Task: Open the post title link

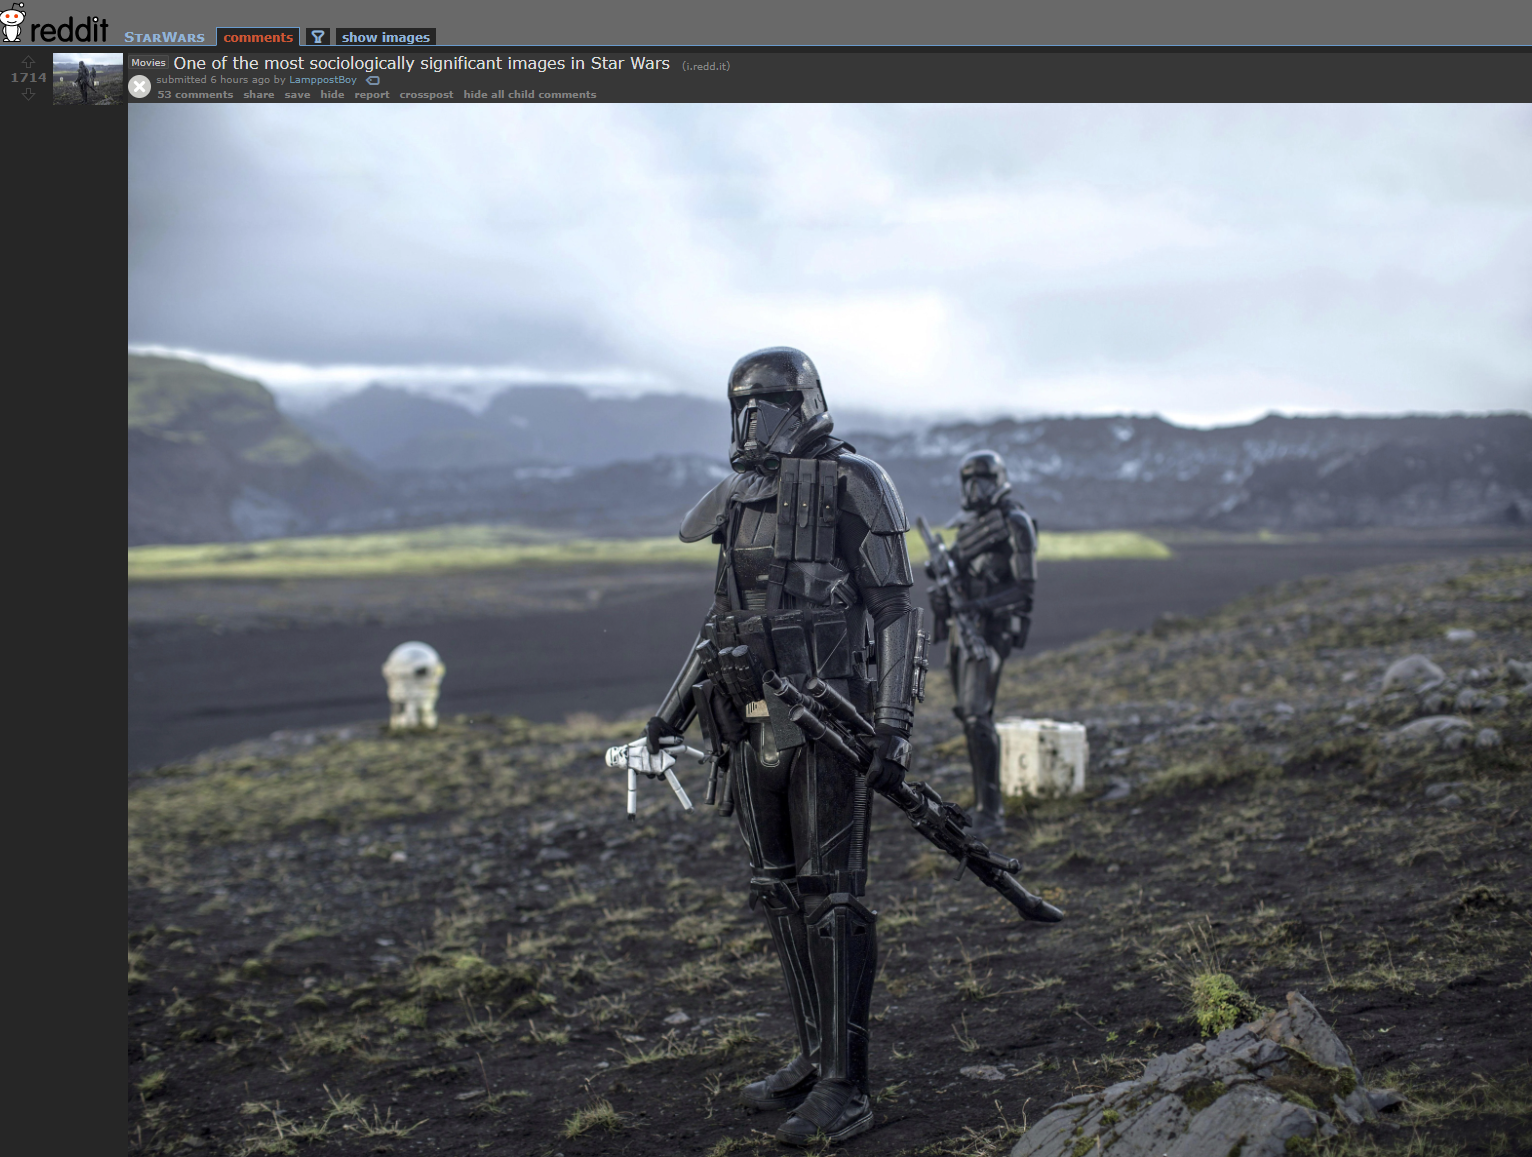Action: (422, 63)
